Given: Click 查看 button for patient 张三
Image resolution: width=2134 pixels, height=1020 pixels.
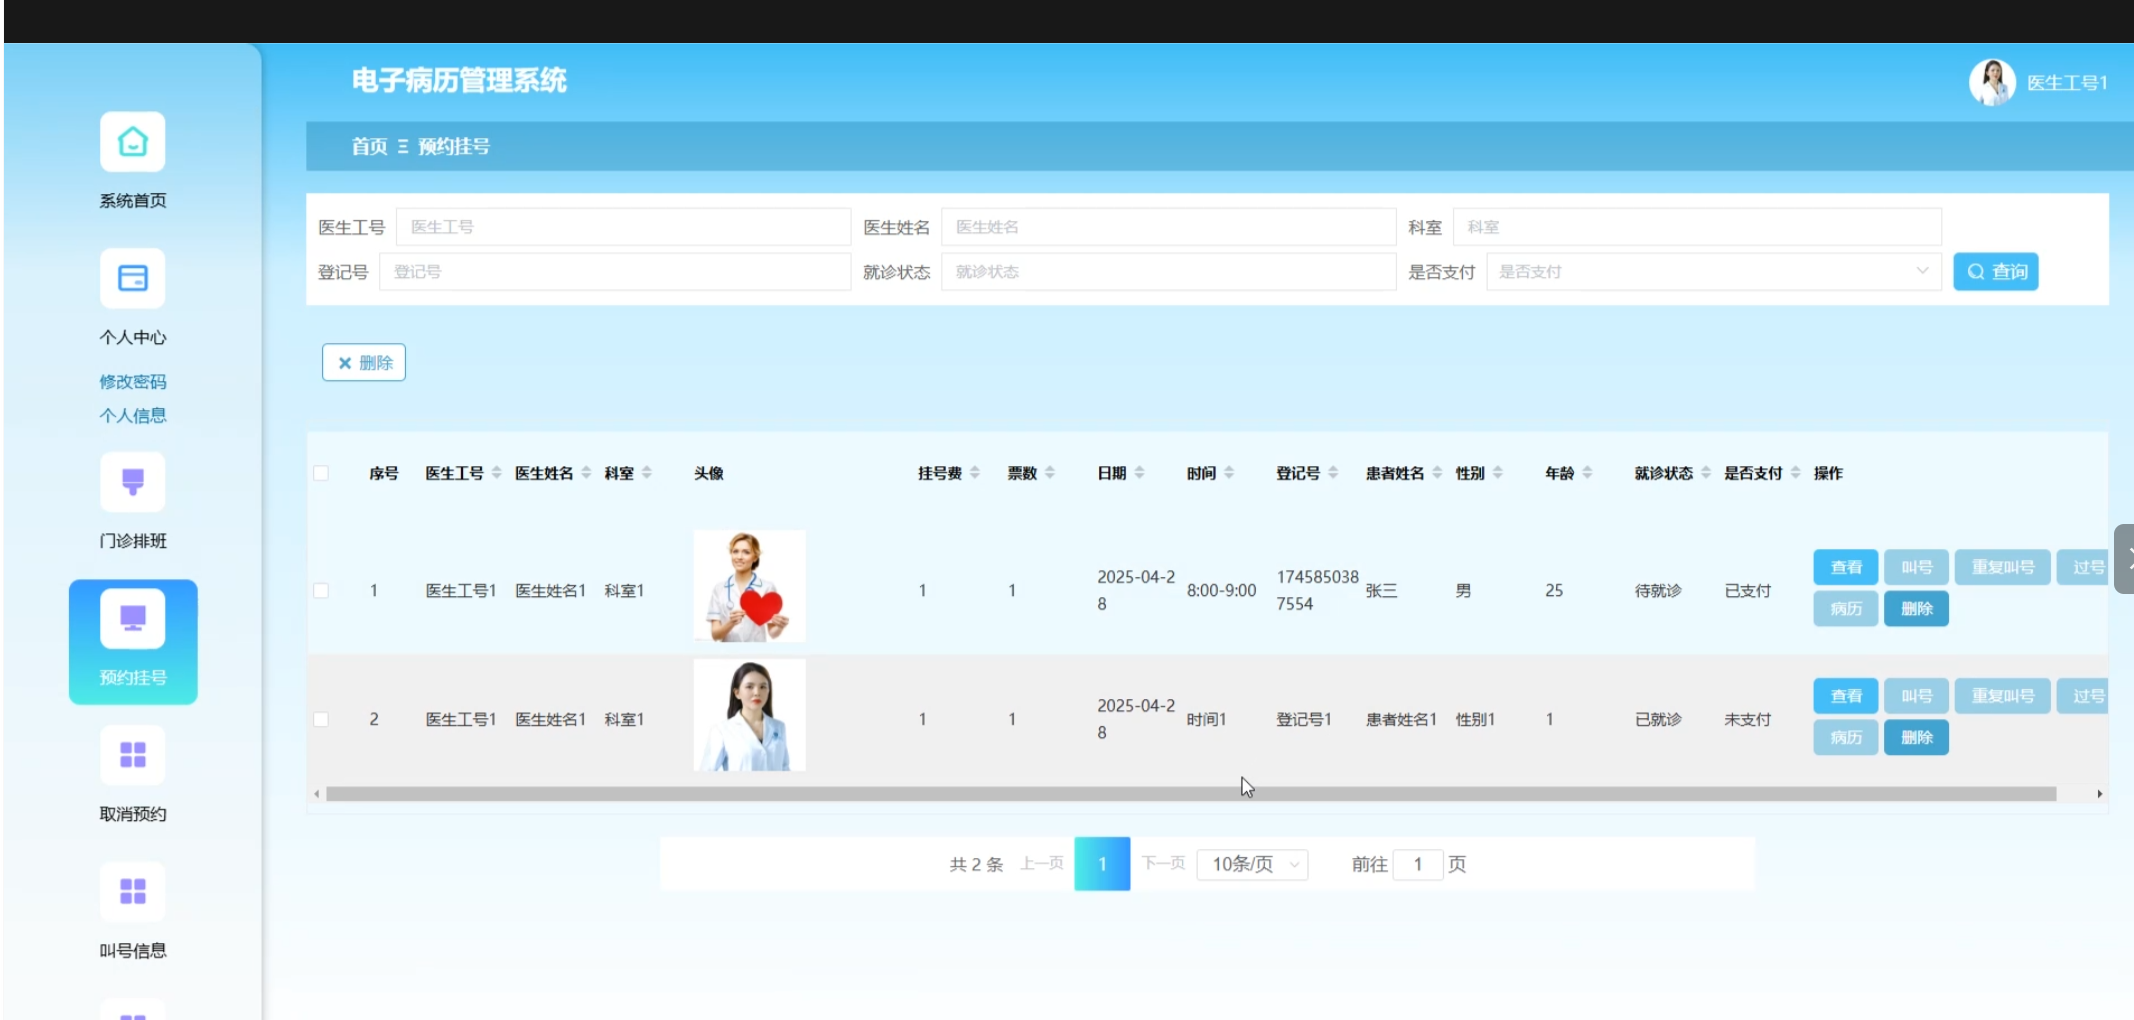Looking at the screenshot, I should point(1845,567).
